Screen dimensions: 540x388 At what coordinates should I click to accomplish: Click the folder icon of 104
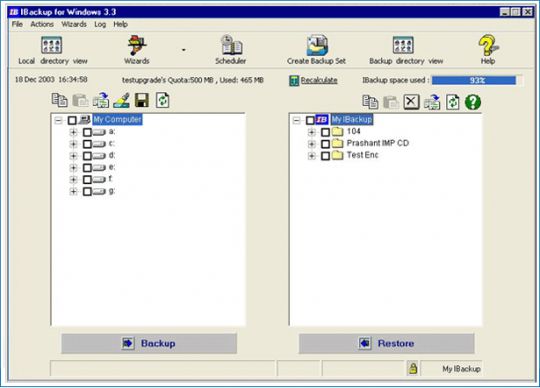[338, 132]
